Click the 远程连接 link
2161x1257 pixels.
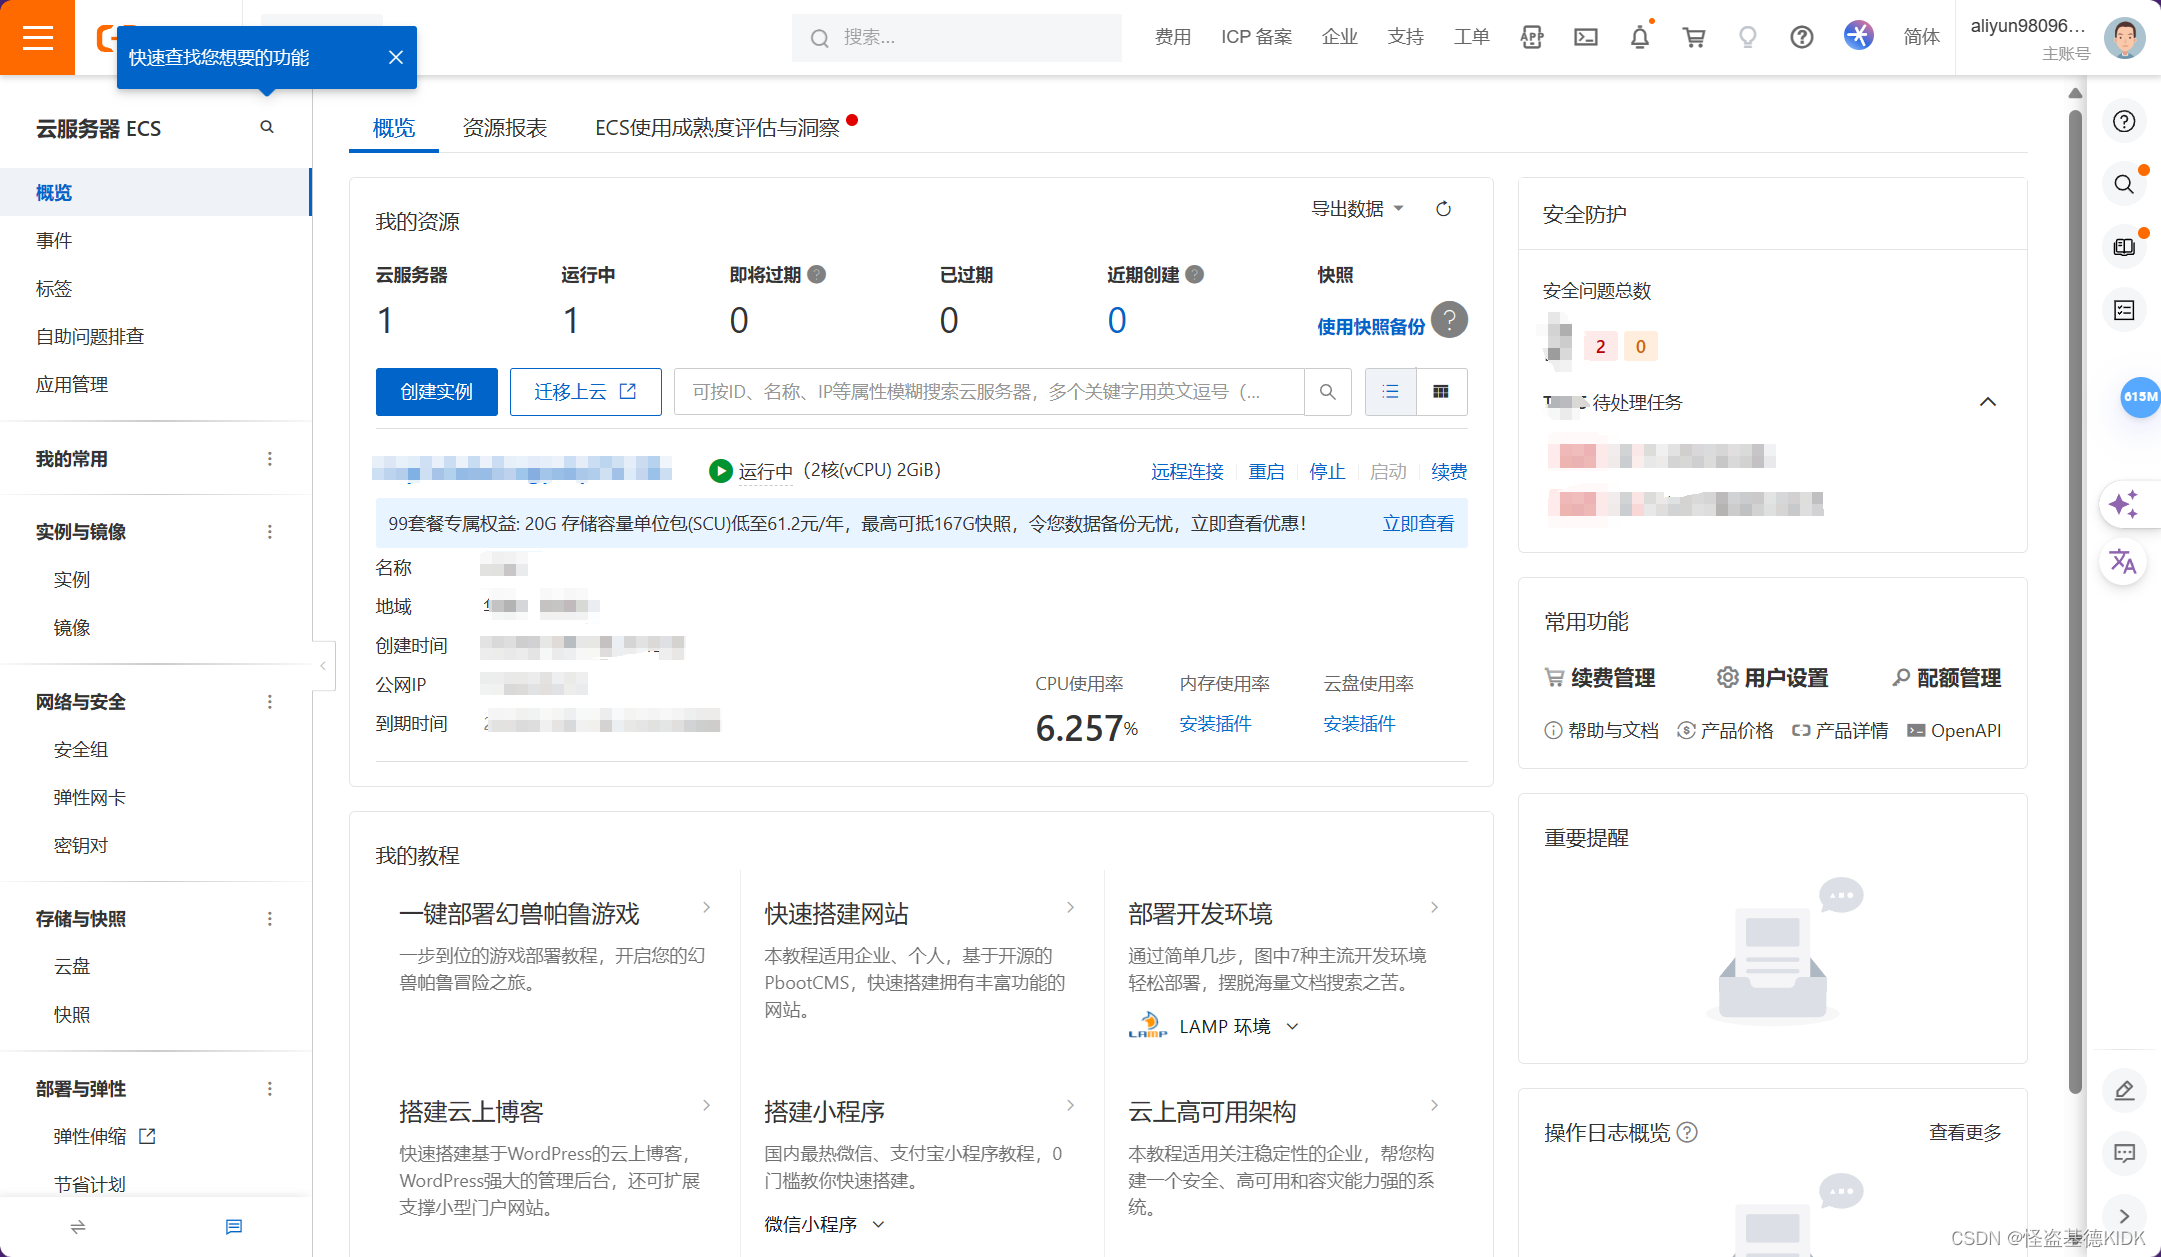[1187, 471]
